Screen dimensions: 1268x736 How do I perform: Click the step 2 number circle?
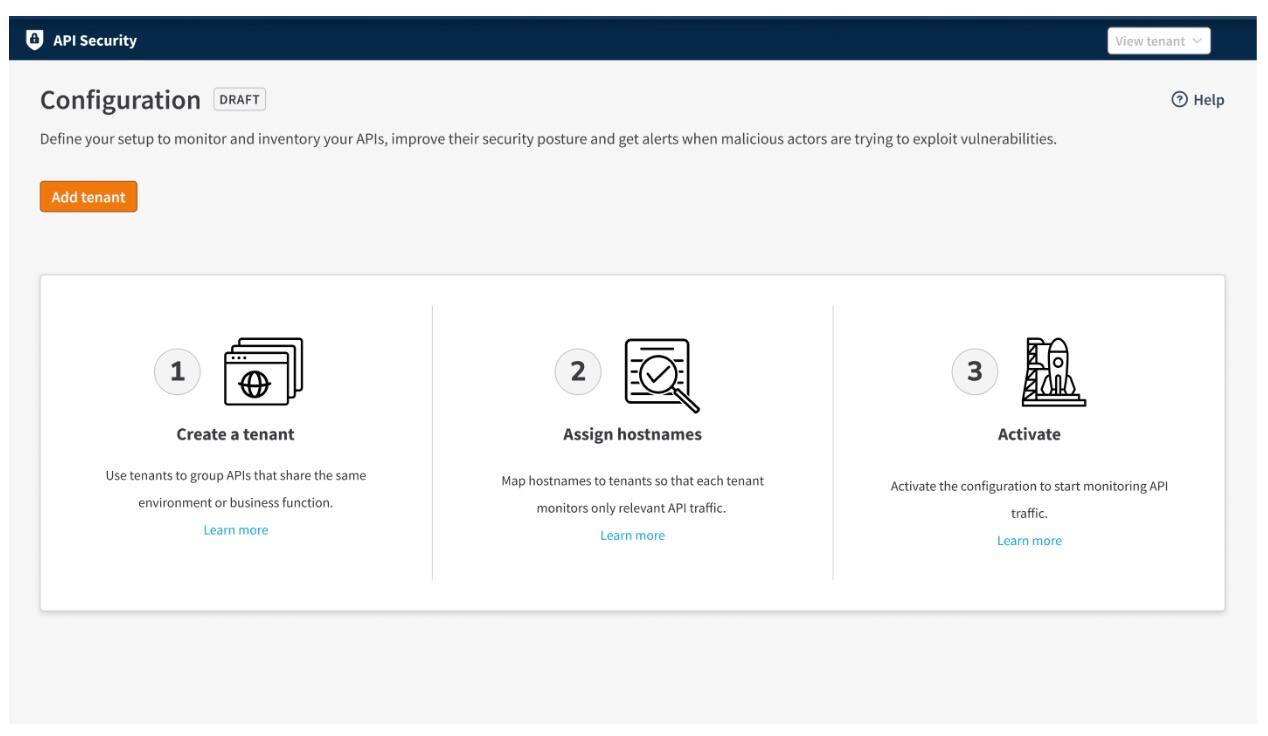pos(577,372)
